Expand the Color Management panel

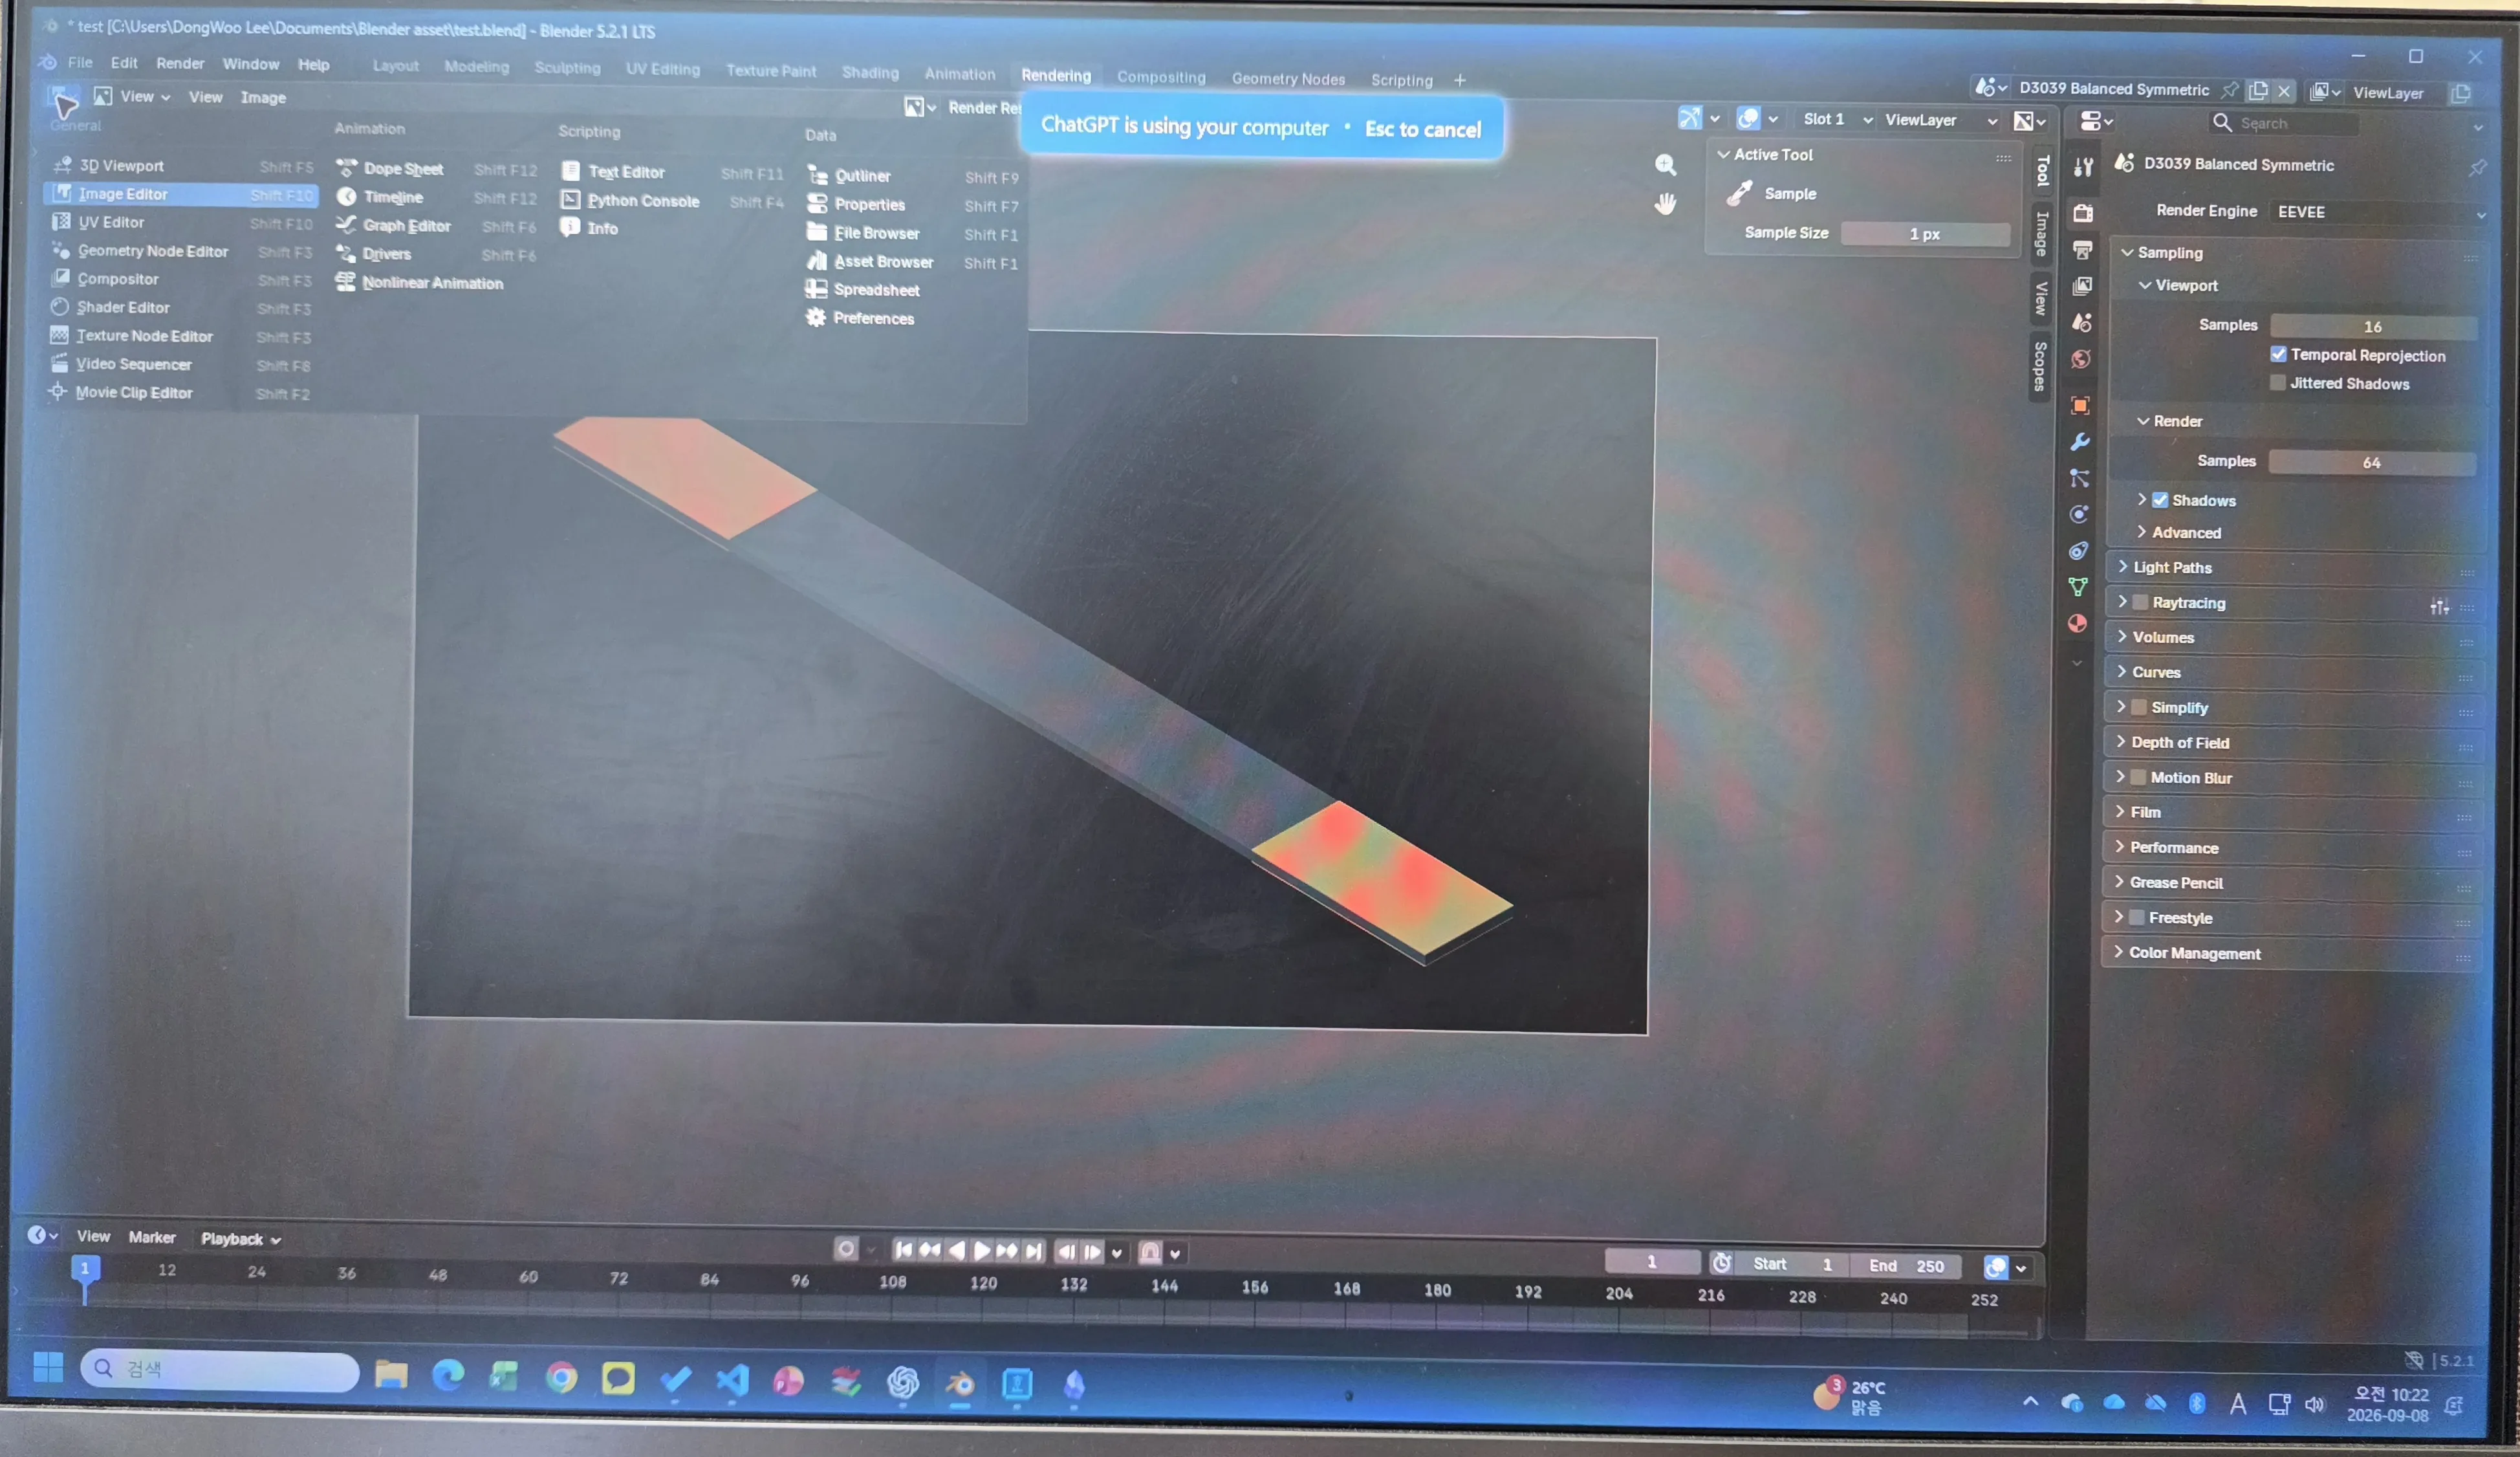click(x=2291, y=953)
